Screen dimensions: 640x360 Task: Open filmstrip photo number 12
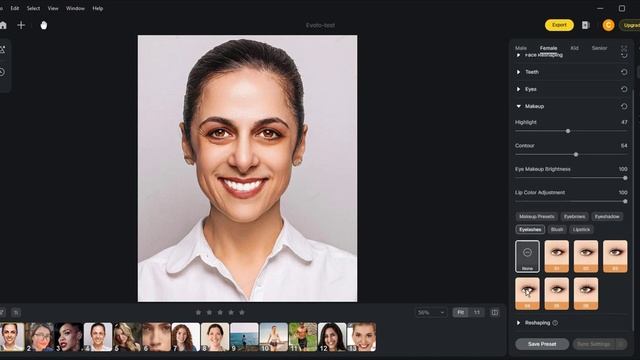332,337
